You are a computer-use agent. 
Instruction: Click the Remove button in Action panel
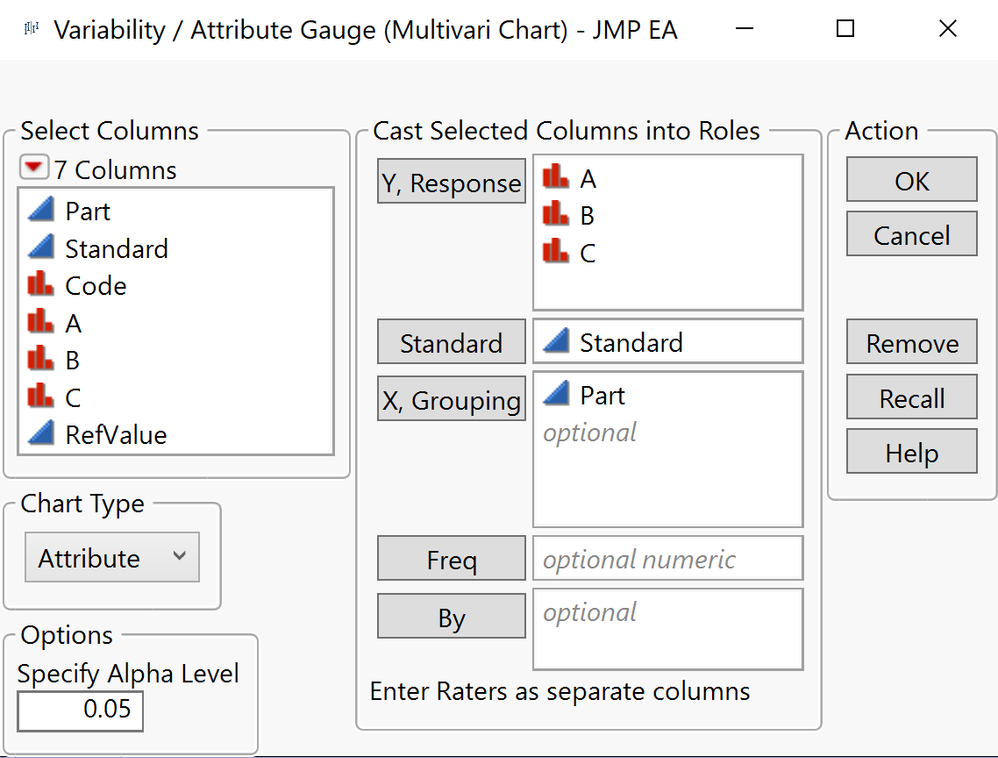911,342
